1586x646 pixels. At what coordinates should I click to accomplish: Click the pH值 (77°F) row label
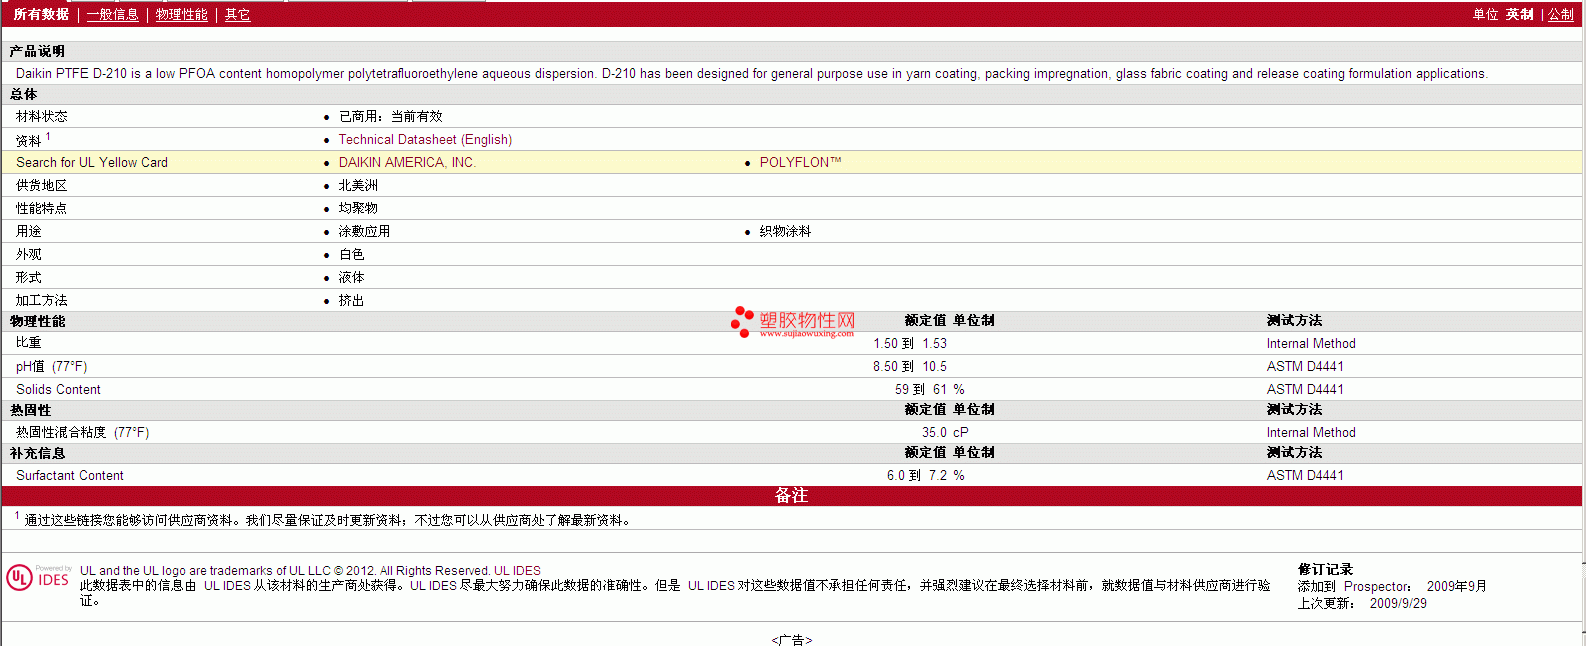point(52,366)
